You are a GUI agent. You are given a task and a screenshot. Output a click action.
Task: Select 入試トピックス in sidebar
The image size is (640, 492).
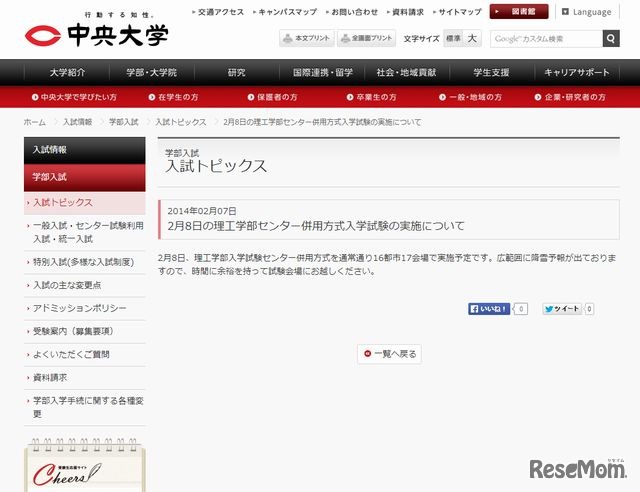(x=84, y=203)
